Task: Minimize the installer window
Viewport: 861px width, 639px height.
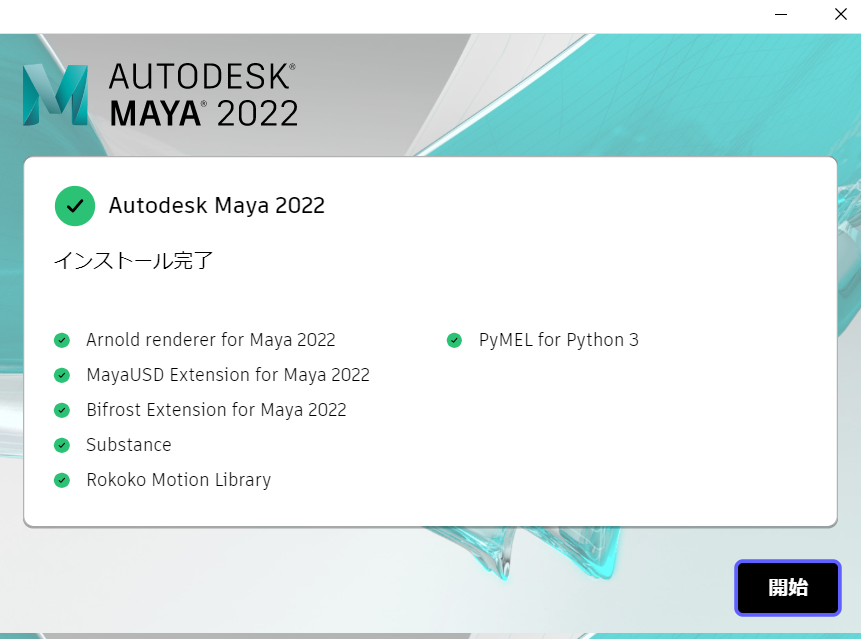Action: click(780, 15)
